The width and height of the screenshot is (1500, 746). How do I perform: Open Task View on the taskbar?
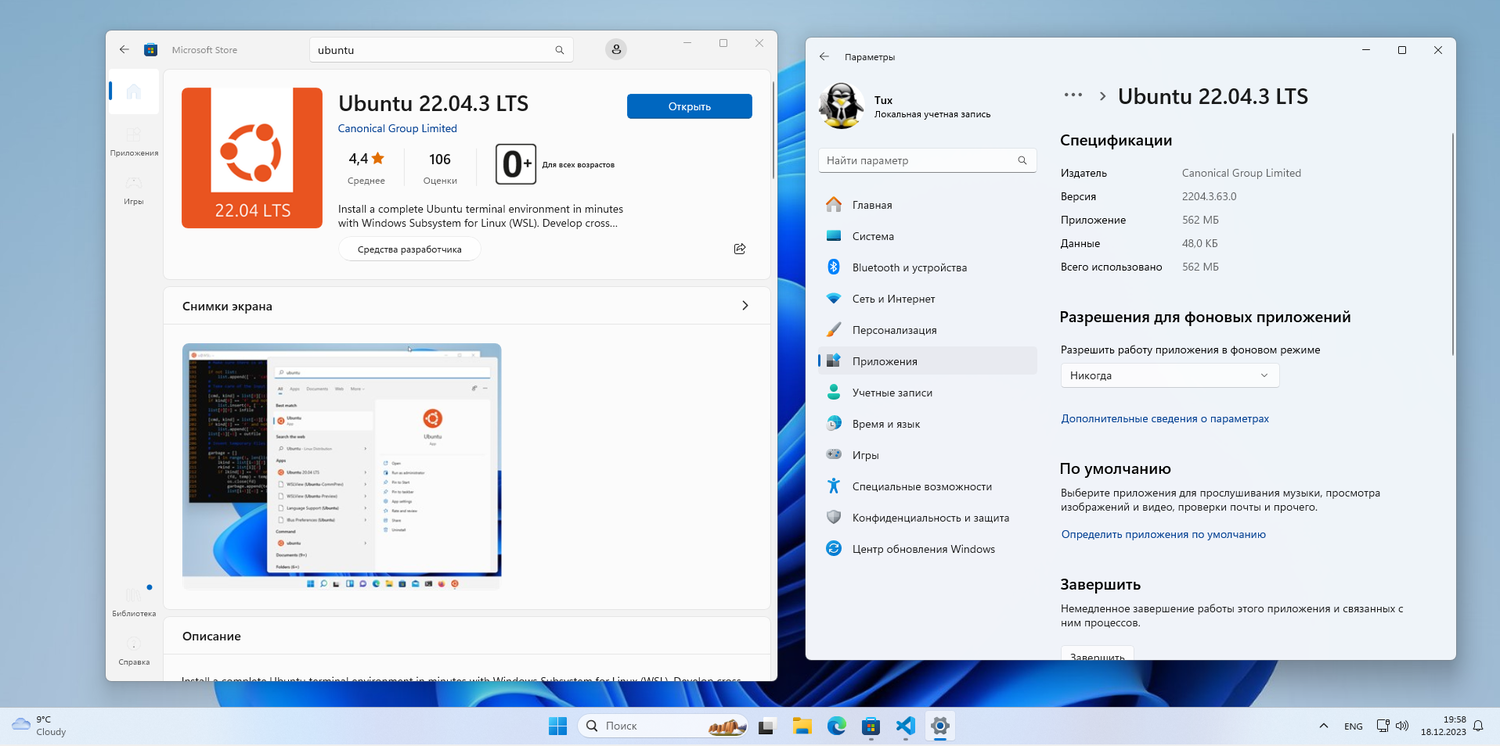click(x=767, y=726)
